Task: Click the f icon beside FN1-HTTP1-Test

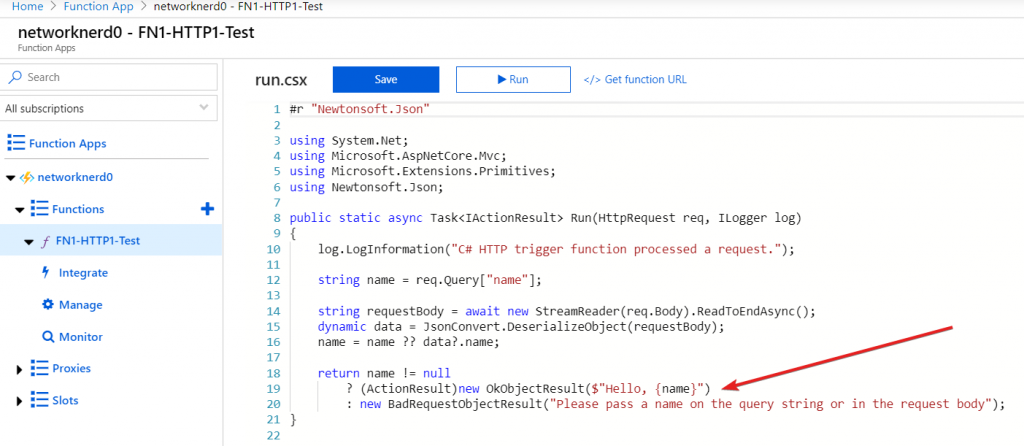Action: [x=45, y=241]
